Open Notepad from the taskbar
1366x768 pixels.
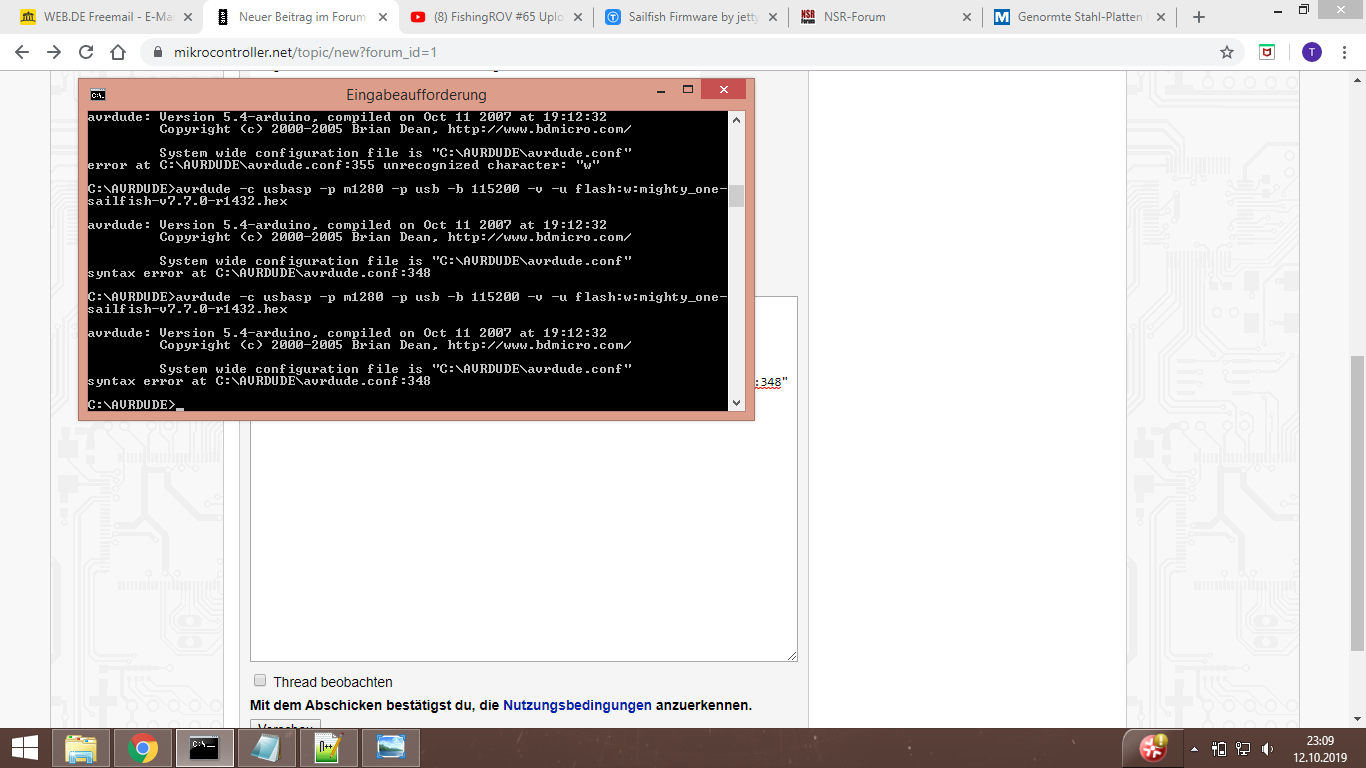pyautogui.click(x=266, y=747)
